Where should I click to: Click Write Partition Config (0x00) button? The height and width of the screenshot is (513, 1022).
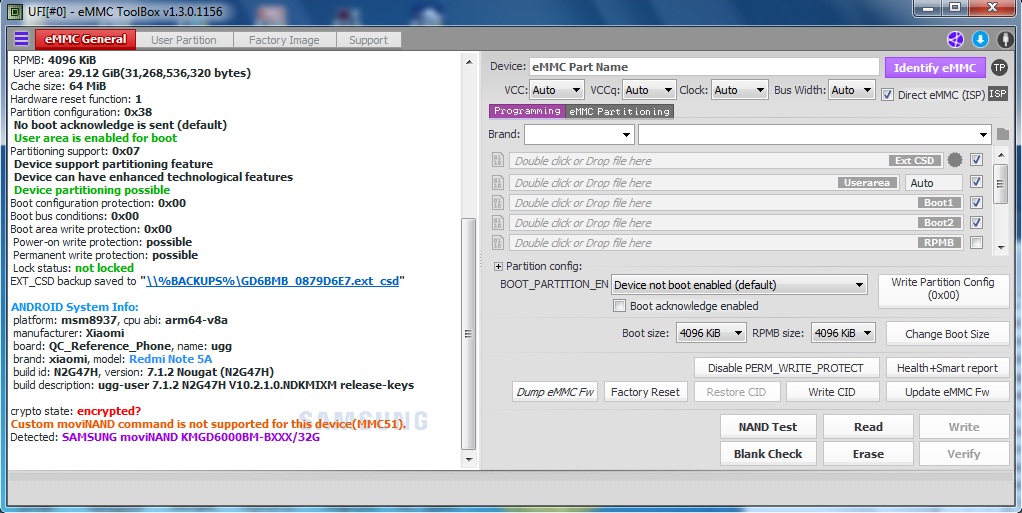coord(943,289)
